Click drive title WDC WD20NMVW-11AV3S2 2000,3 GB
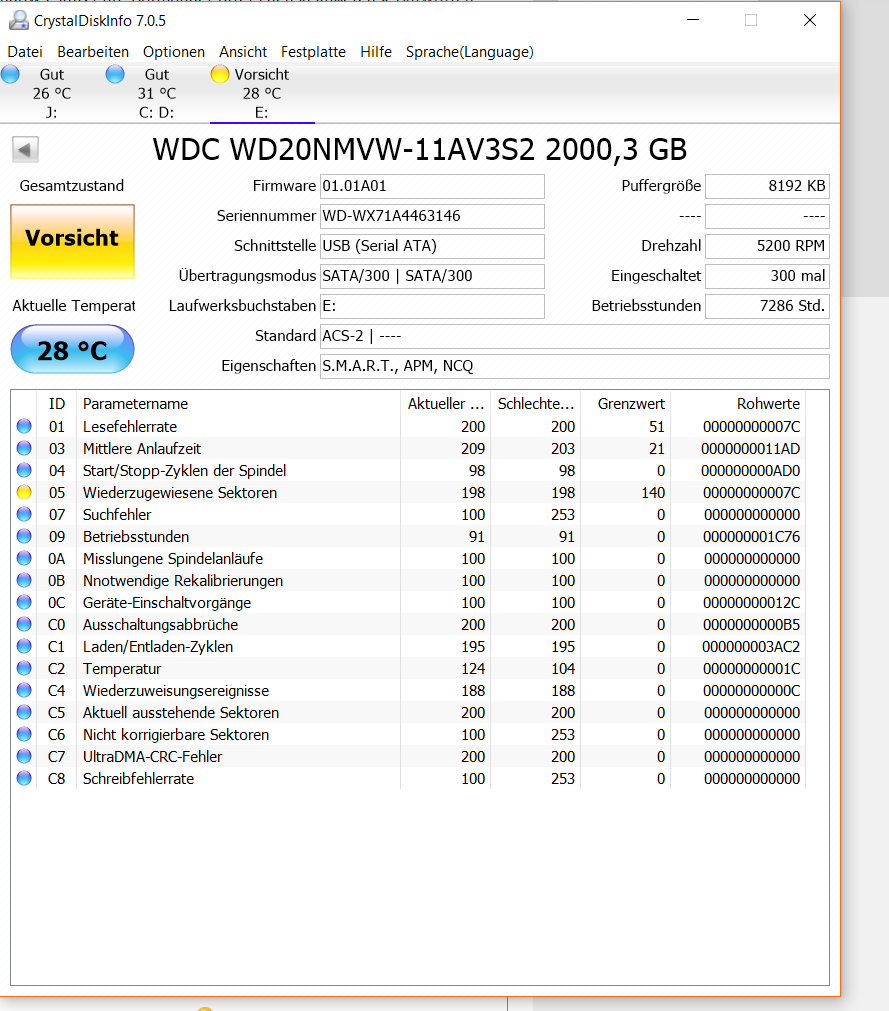 [x=420, y=150]
